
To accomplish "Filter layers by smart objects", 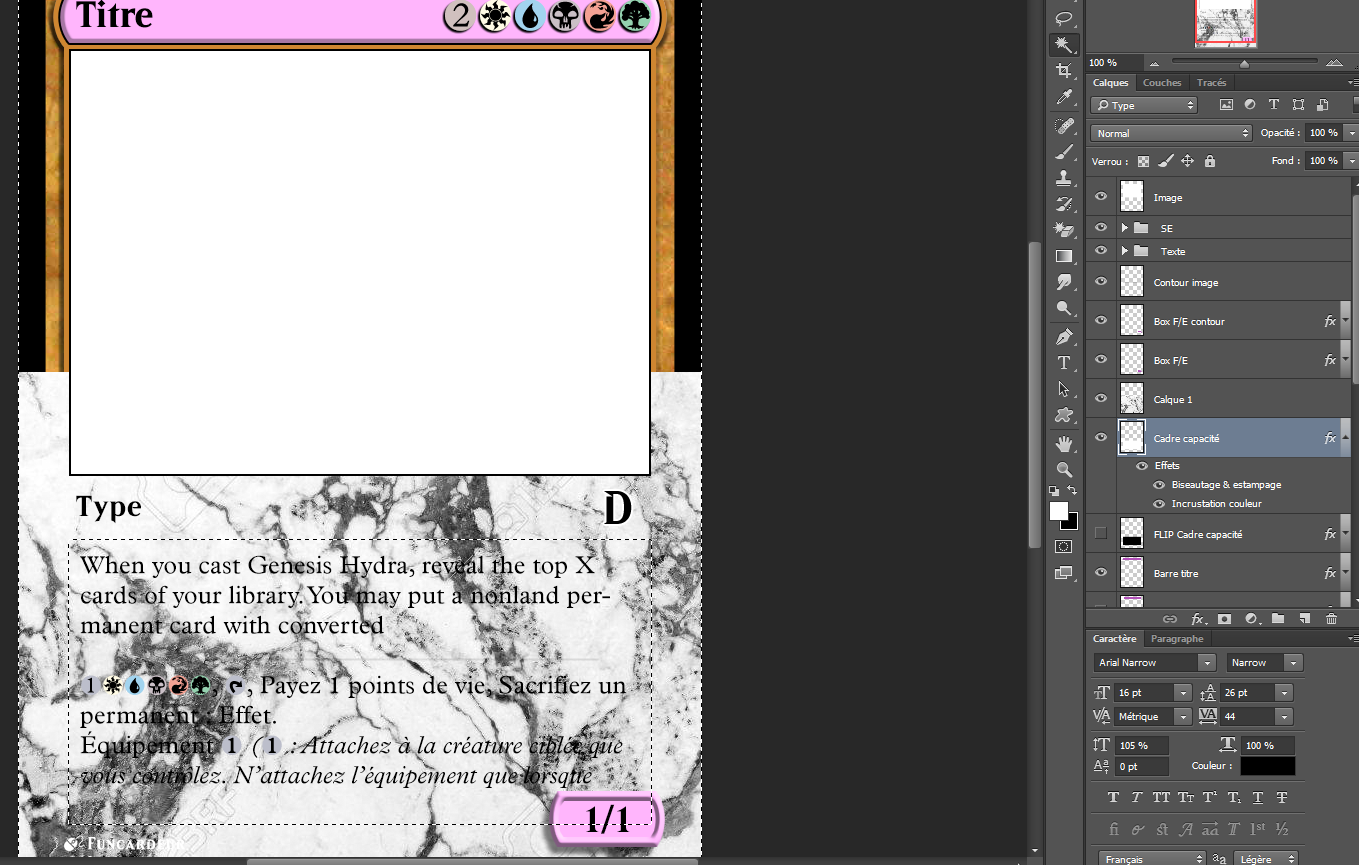I will point(1322,105).
